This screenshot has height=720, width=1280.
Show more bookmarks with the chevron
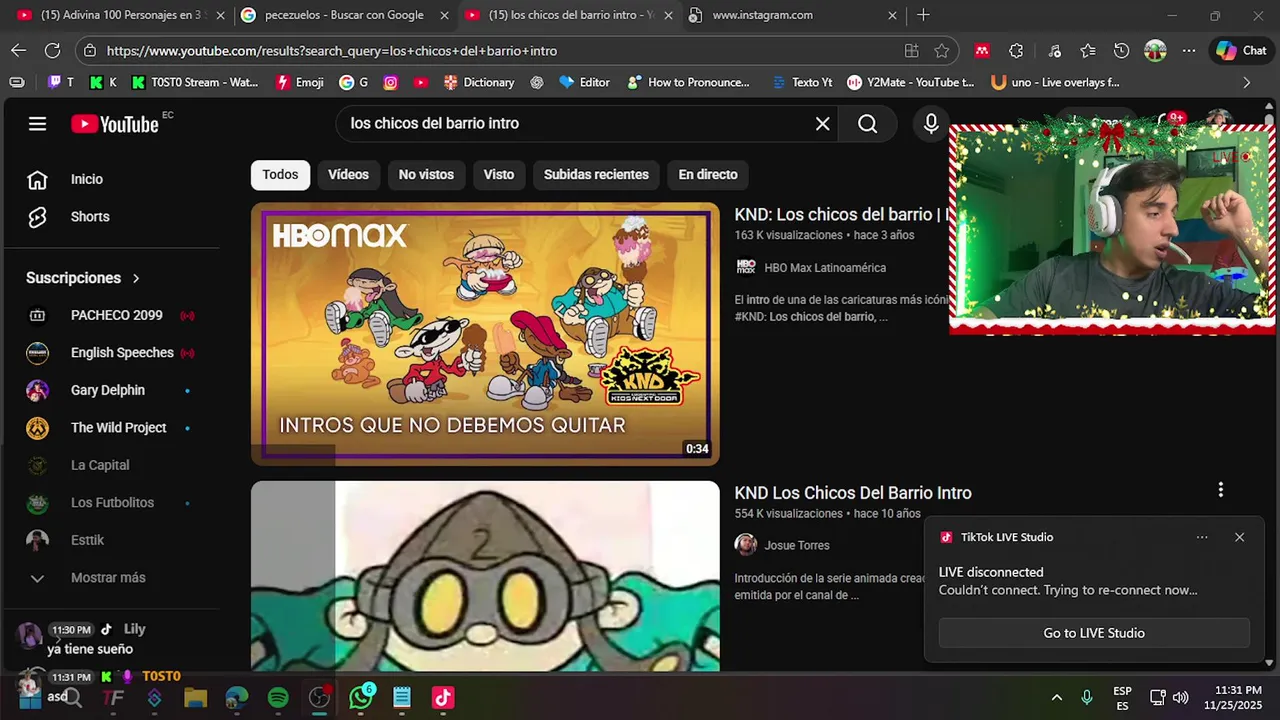(x=1246, y=83)
